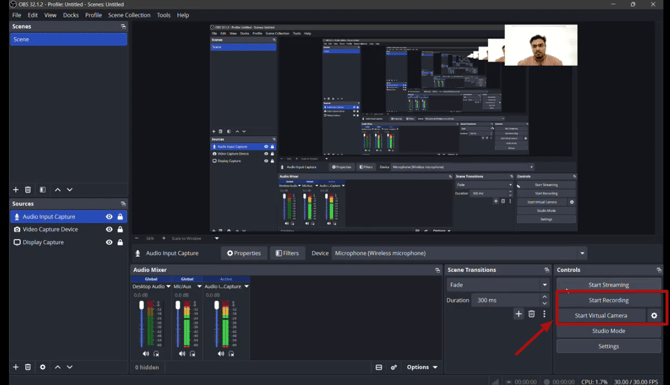Open the Docks menu
Screen dimensions: 670x385
(71, 15)
